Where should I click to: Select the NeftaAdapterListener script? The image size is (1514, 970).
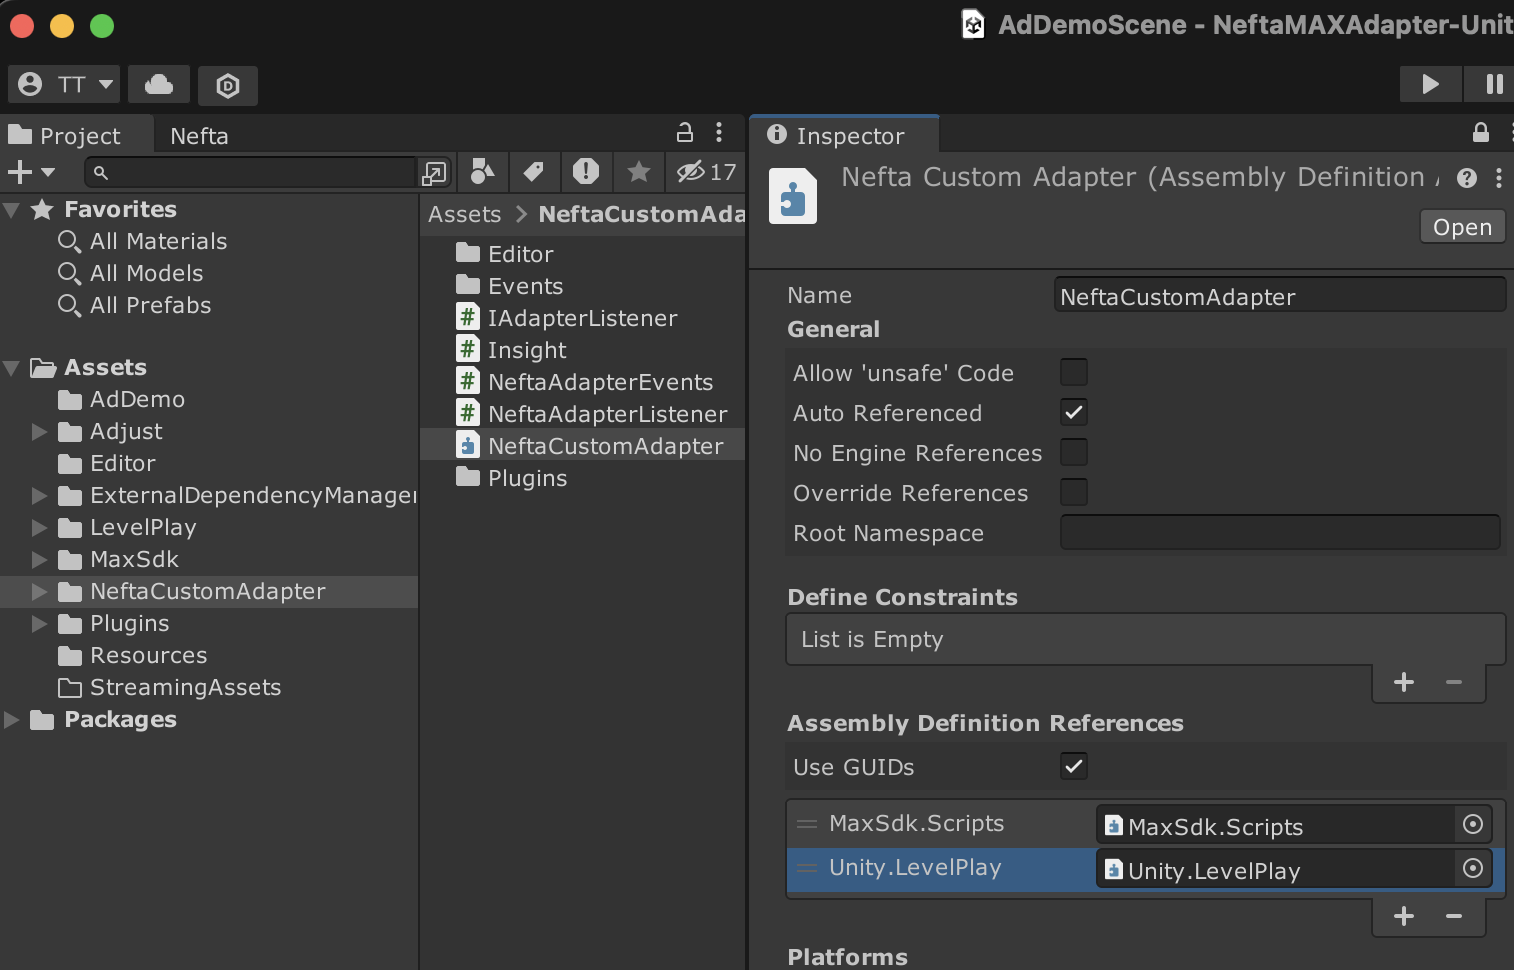click(607, 414)
